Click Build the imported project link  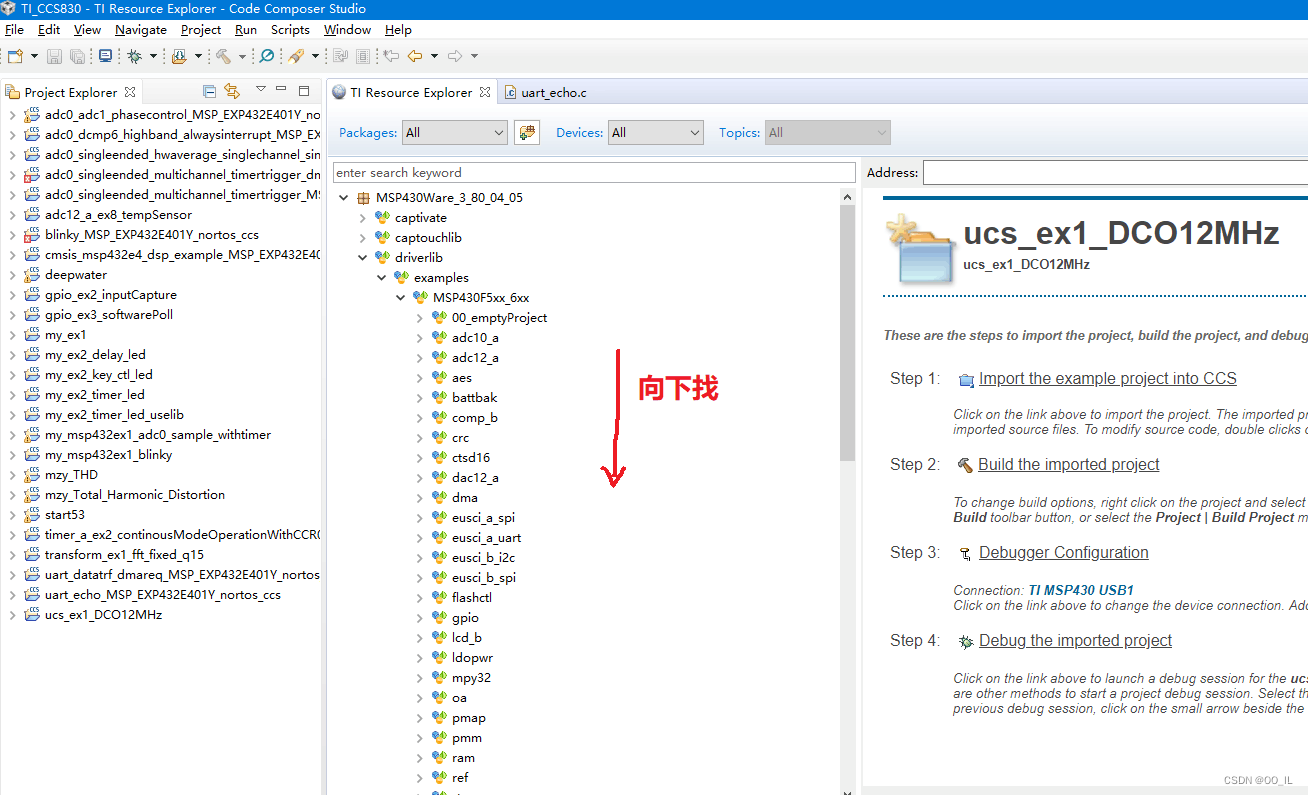(x=1068, y=464)
